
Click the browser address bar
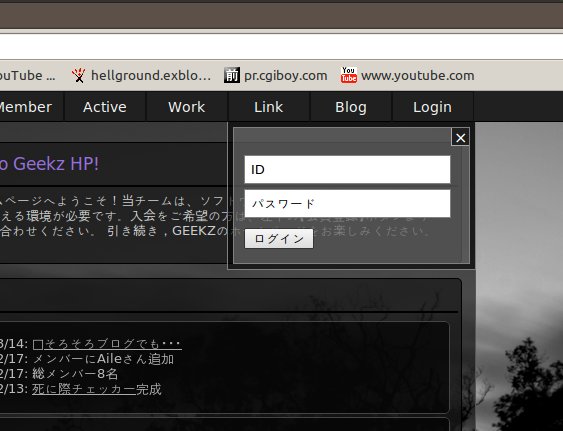point(282,47)
